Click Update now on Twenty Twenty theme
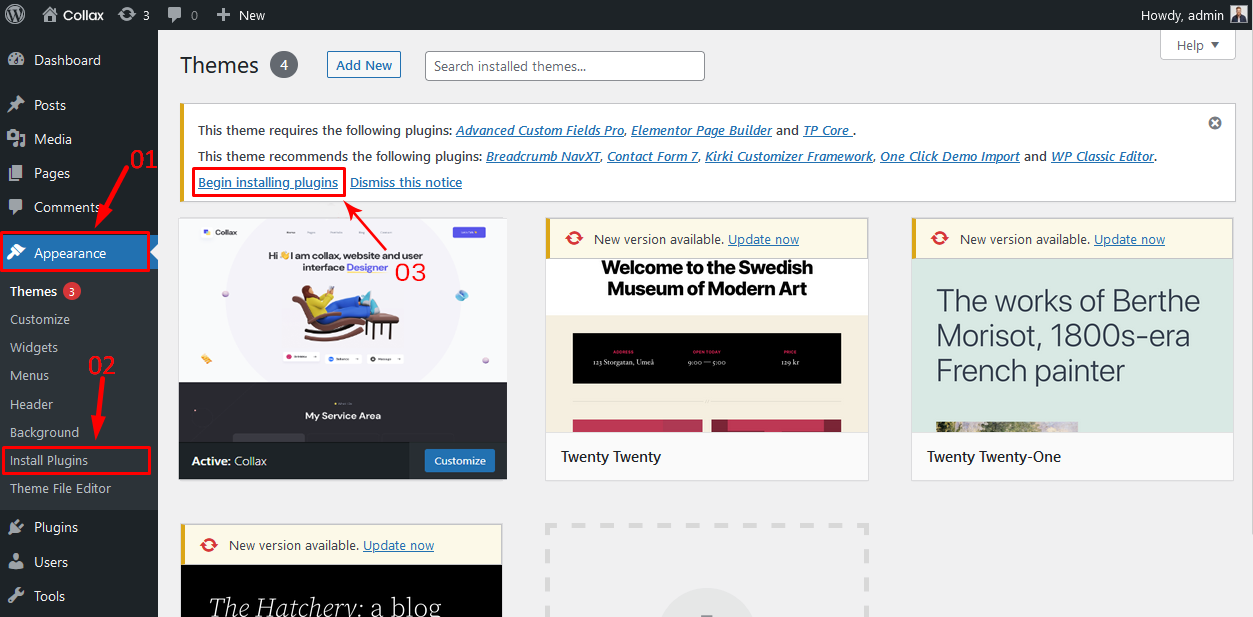This screenshot has height=617, width=1253. (x=763, y=239)
